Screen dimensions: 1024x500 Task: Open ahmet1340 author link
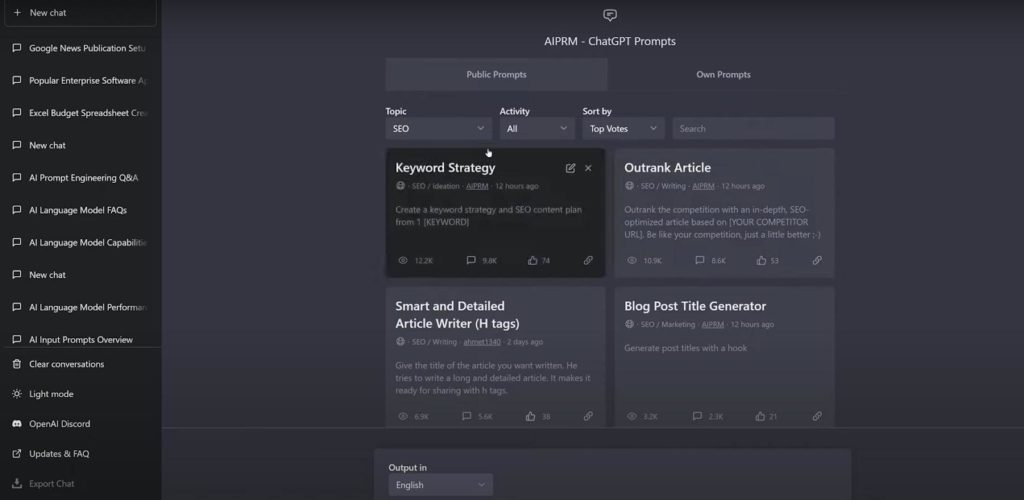click(x=482, y=342)
